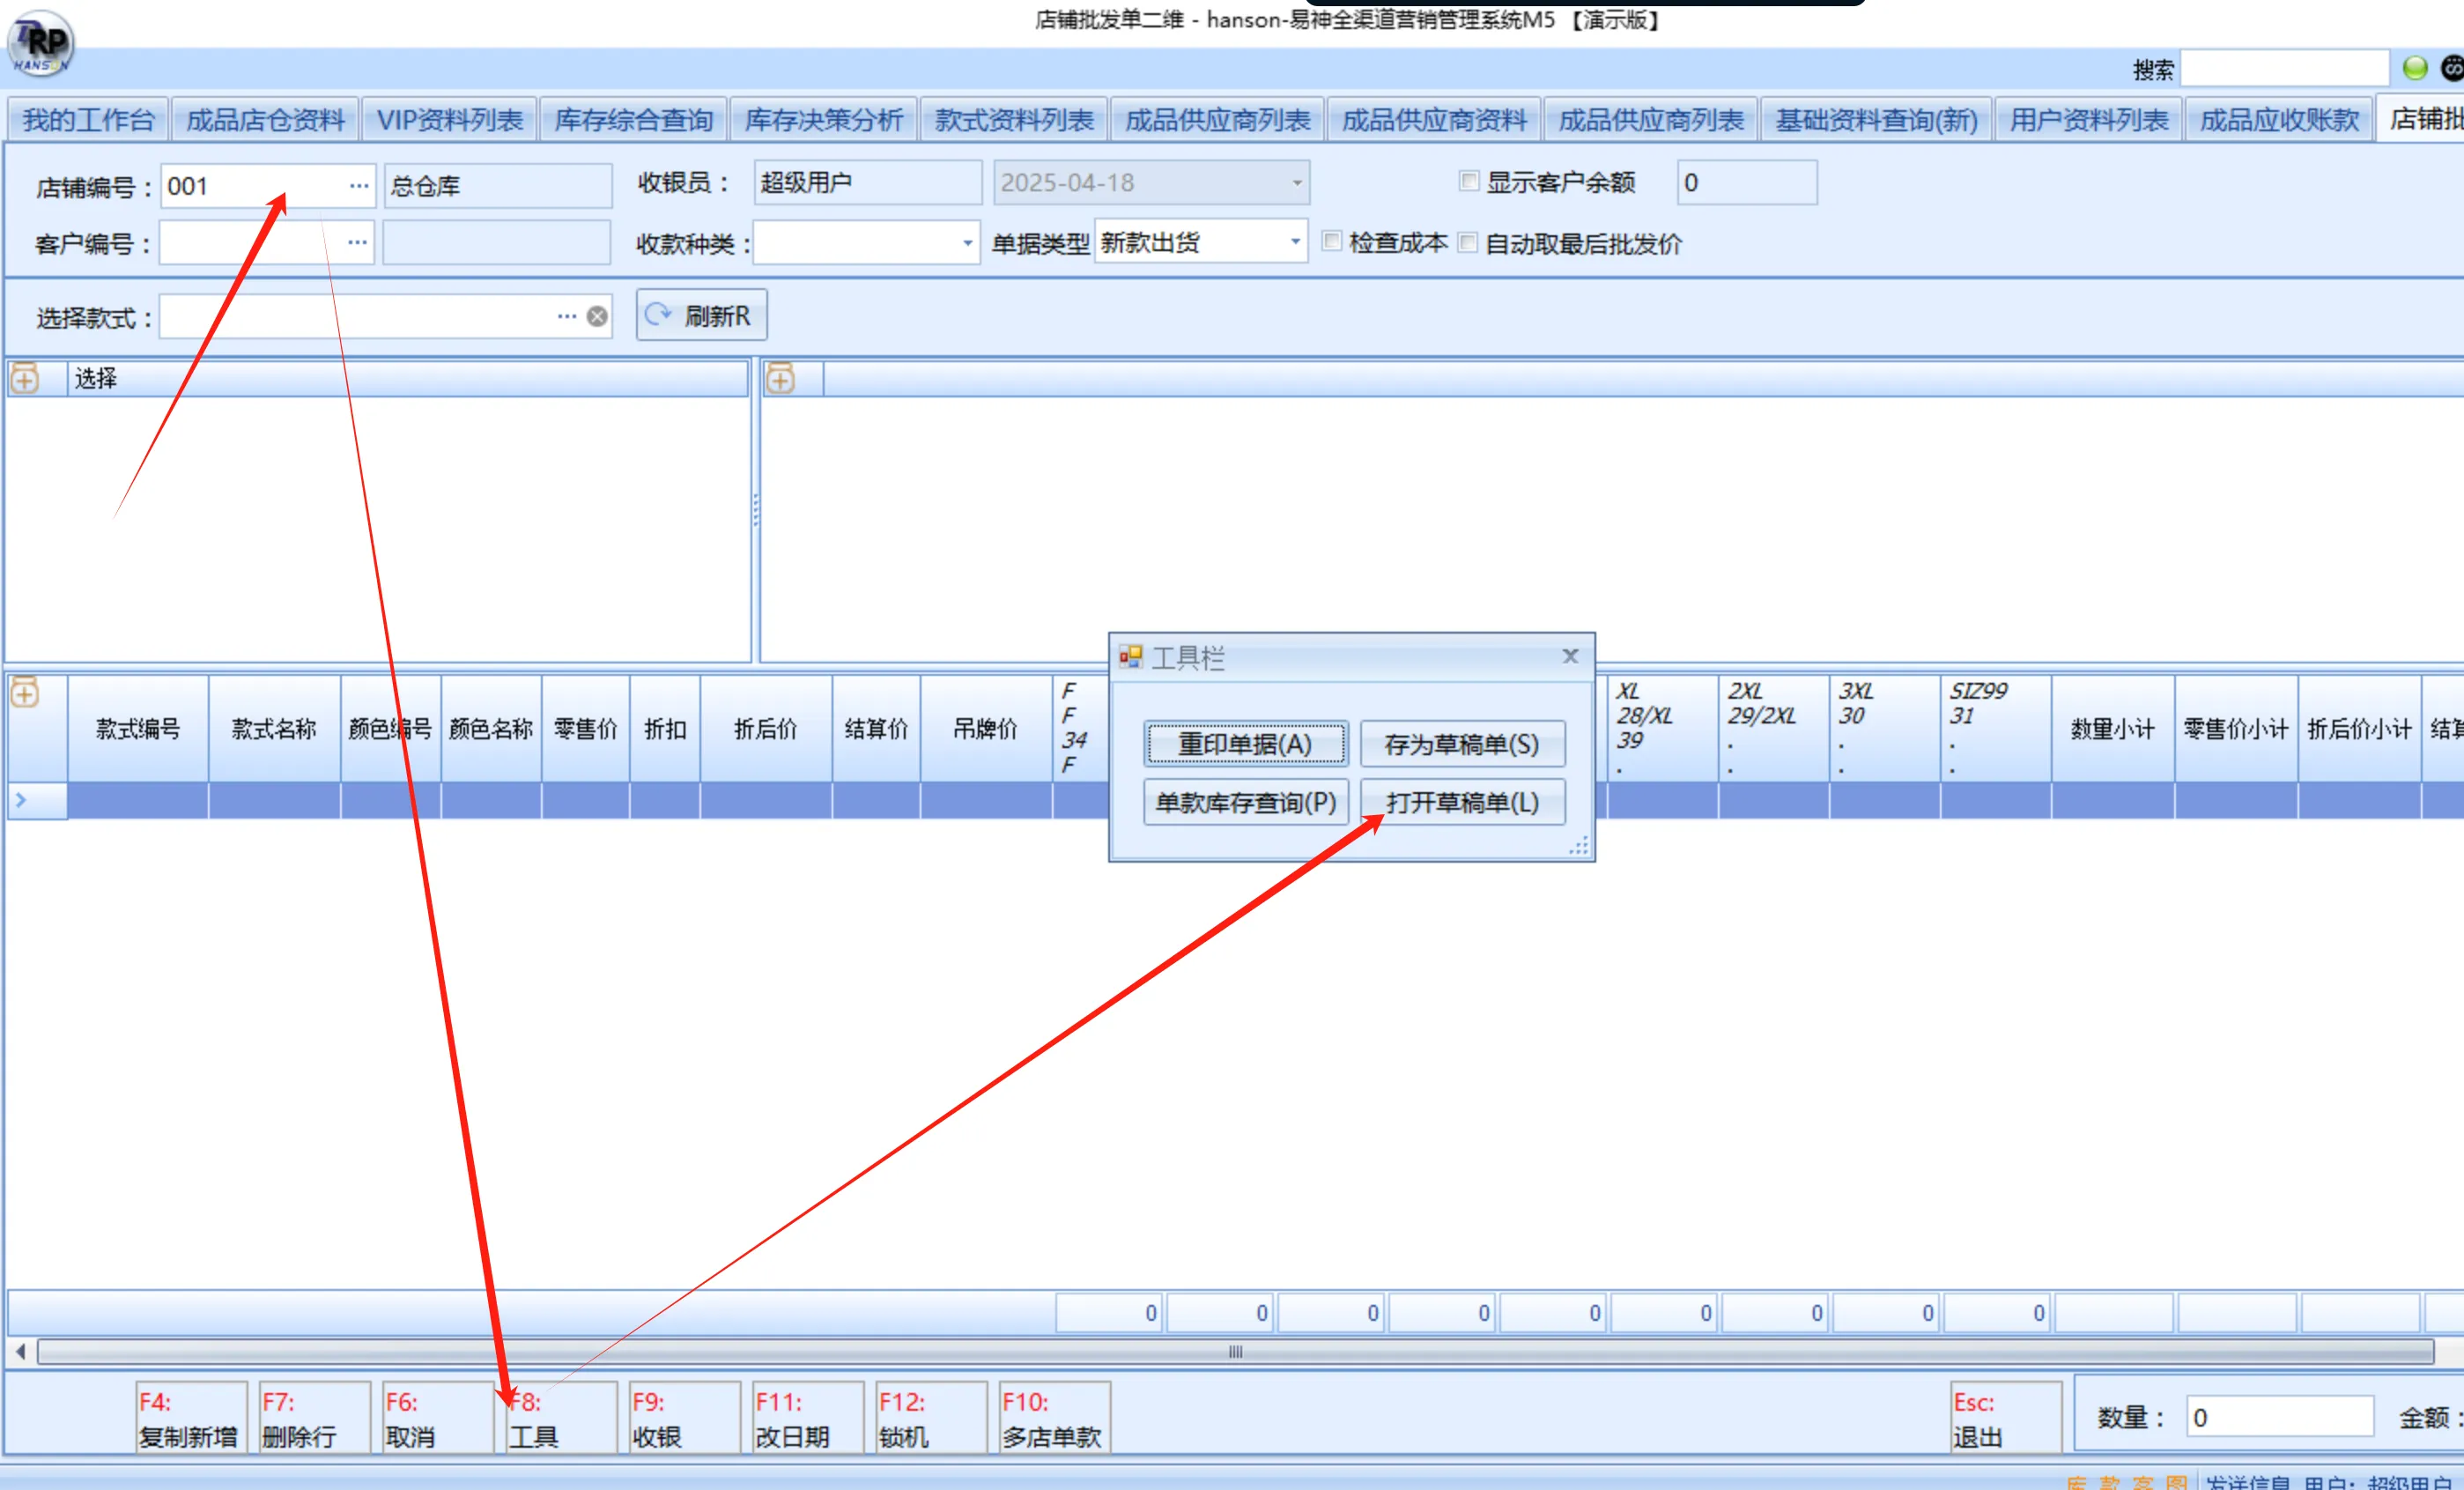
Task: Toggle the 自动取最后批发价 checkbox
Action: coord(1468,242)
